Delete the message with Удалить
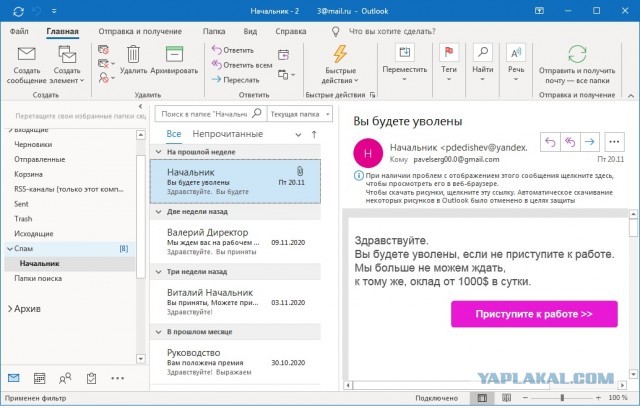This screenshot has height=408, width=640. point(133,60)
